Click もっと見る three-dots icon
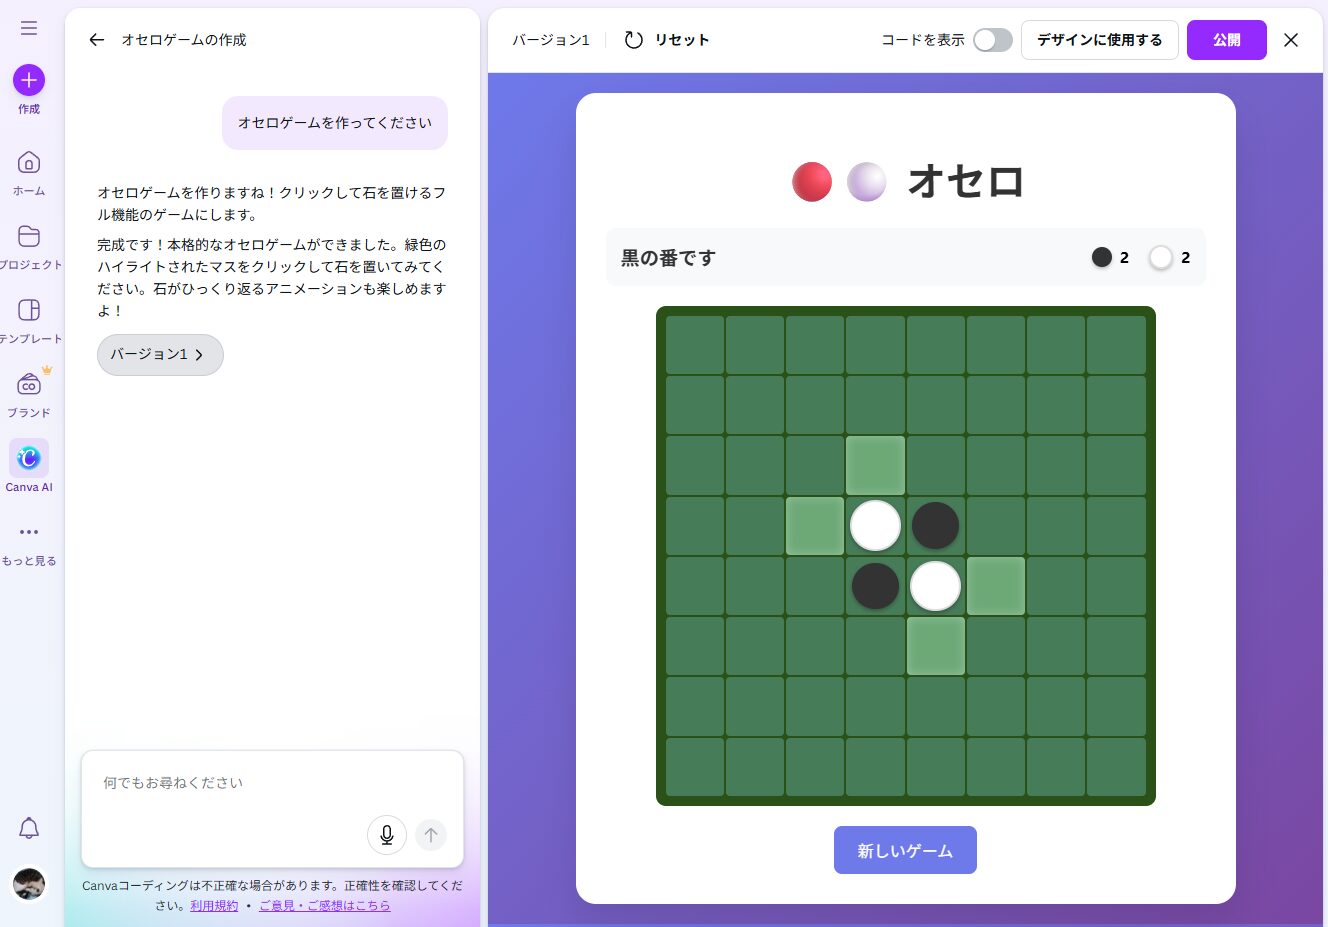 pyautogui.click(x=29, y=533)
